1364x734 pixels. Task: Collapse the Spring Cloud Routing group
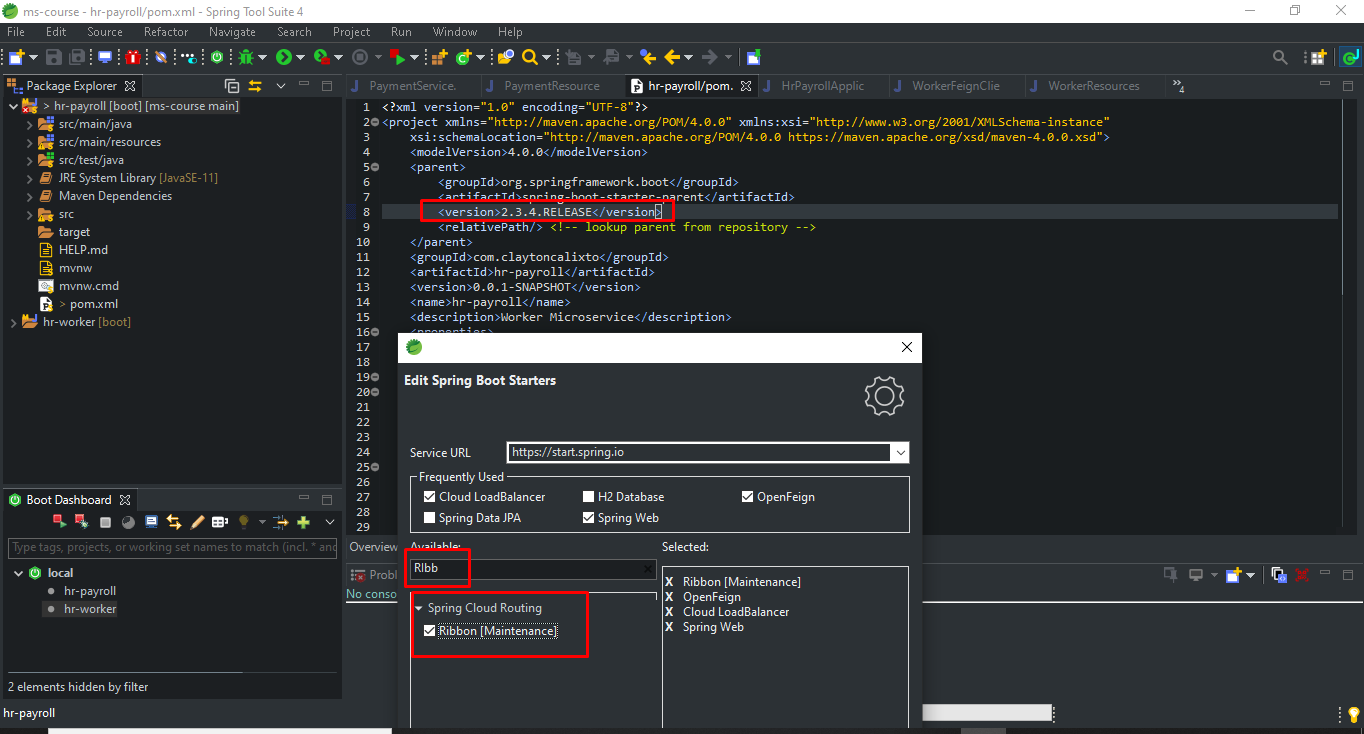tap(419, 608)
